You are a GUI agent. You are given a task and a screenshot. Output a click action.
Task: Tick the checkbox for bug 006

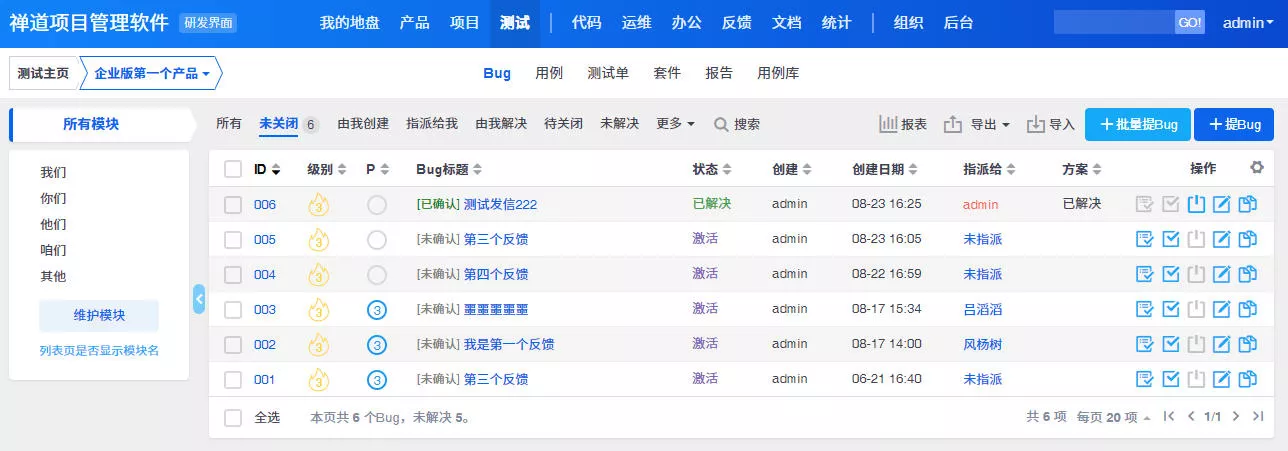pos(233,204)
